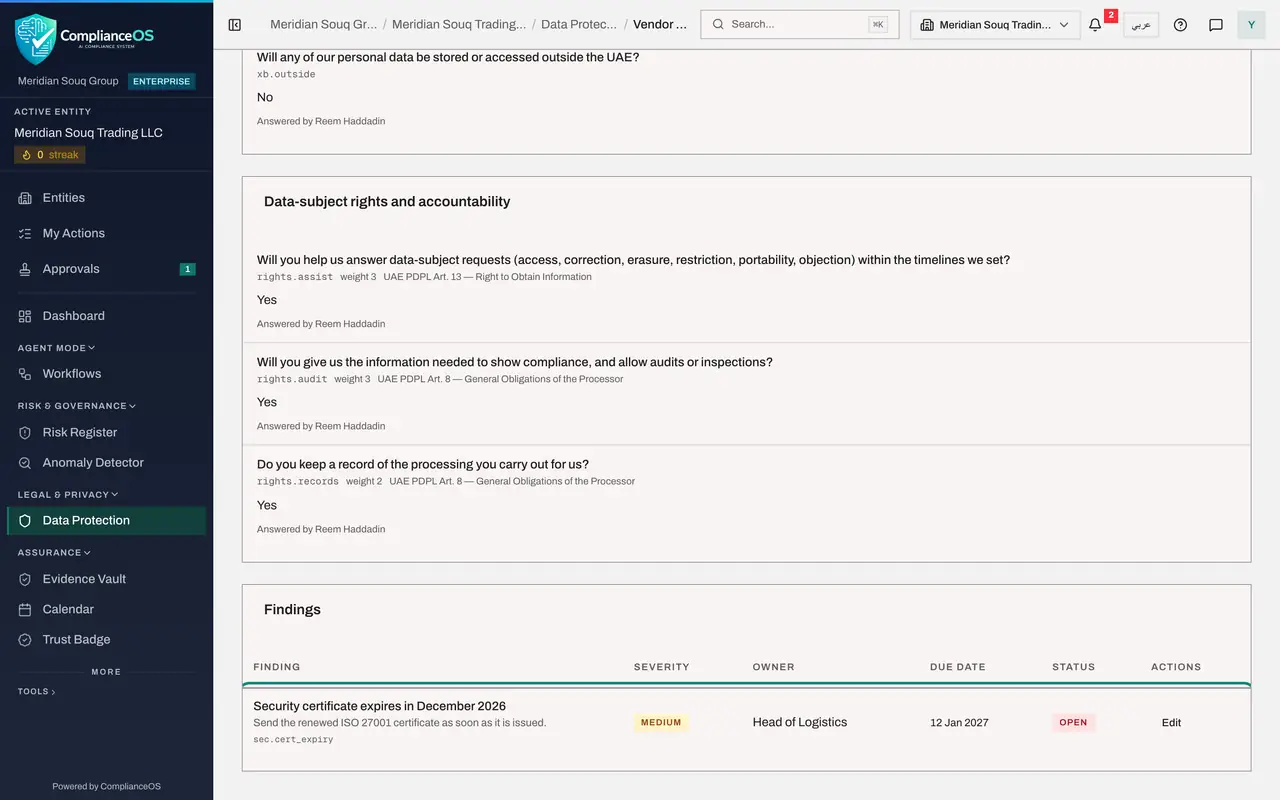Focus the Search input field
The image size is (1280, 800).
click(799, 25)
